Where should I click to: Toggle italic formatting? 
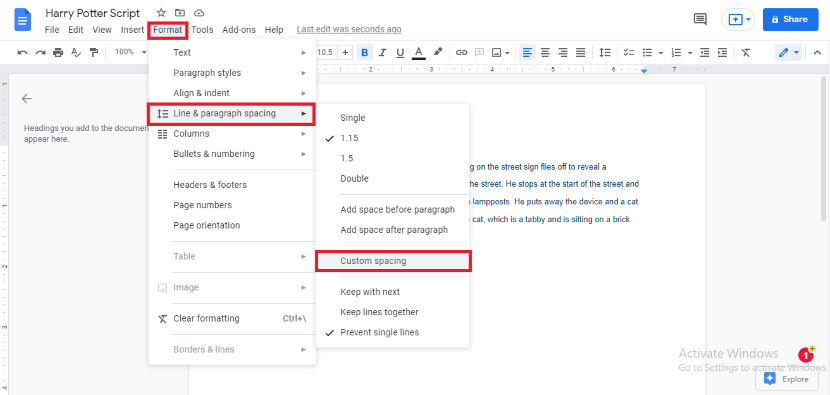(382, 52)
